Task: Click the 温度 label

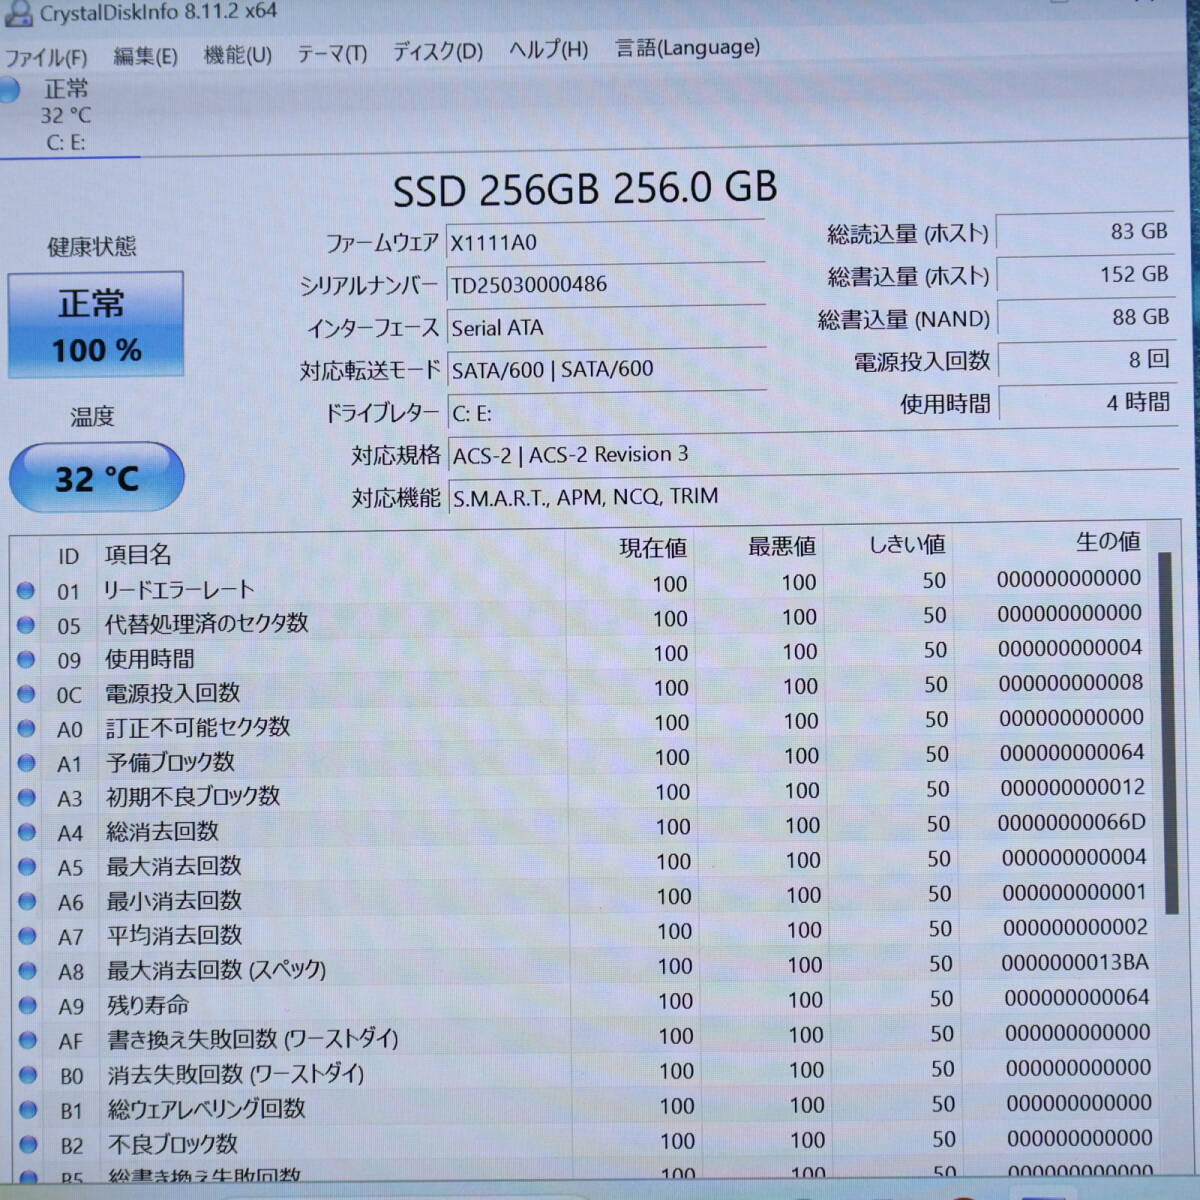Action: [92, 417]
